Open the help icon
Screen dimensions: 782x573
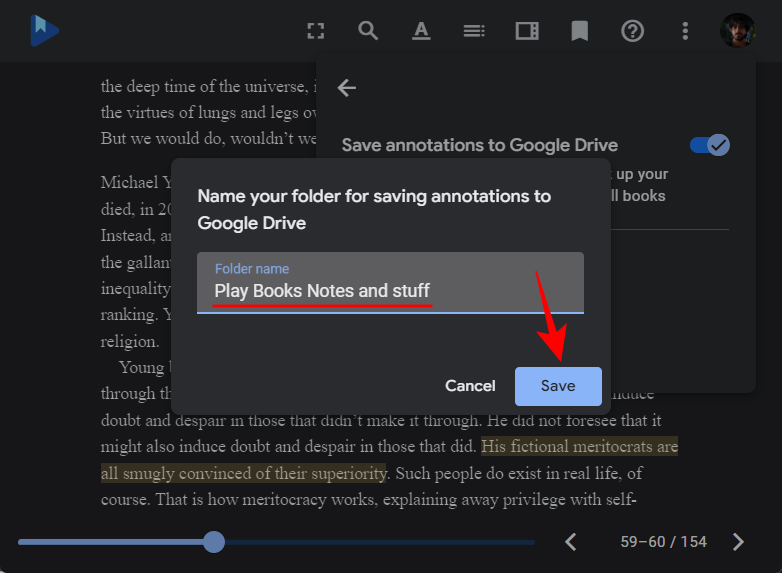tap(632, 31)
